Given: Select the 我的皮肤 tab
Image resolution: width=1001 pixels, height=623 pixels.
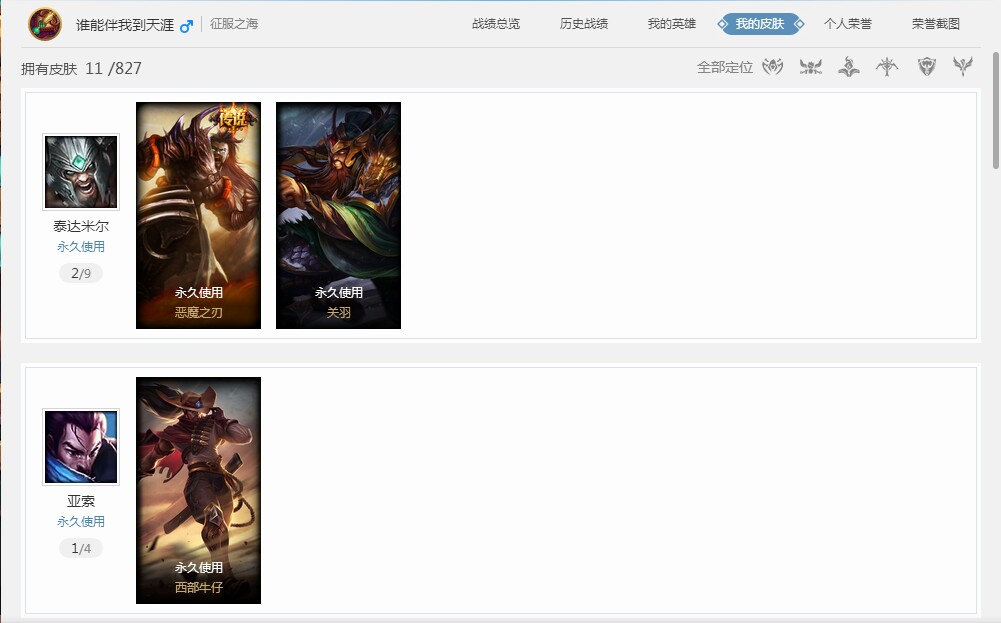Looking at the screenshot, I should (x=760, y=24).
